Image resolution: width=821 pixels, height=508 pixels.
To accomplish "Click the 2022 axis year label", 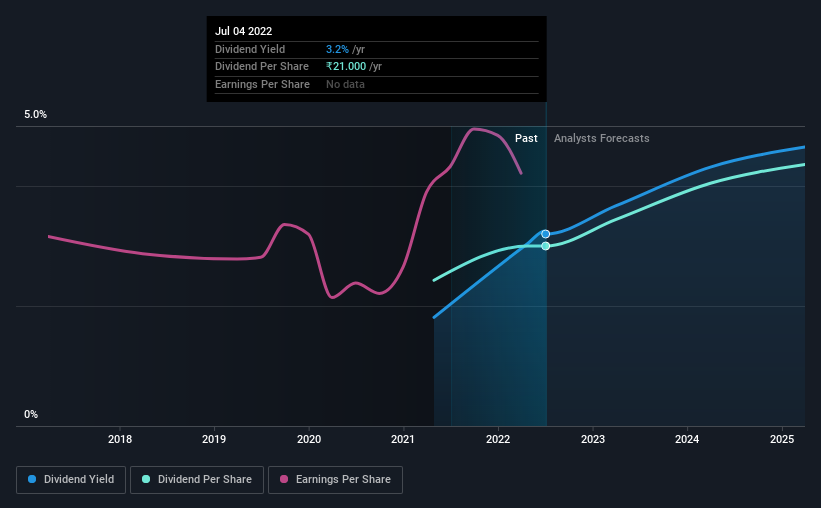I will point(498,439).
